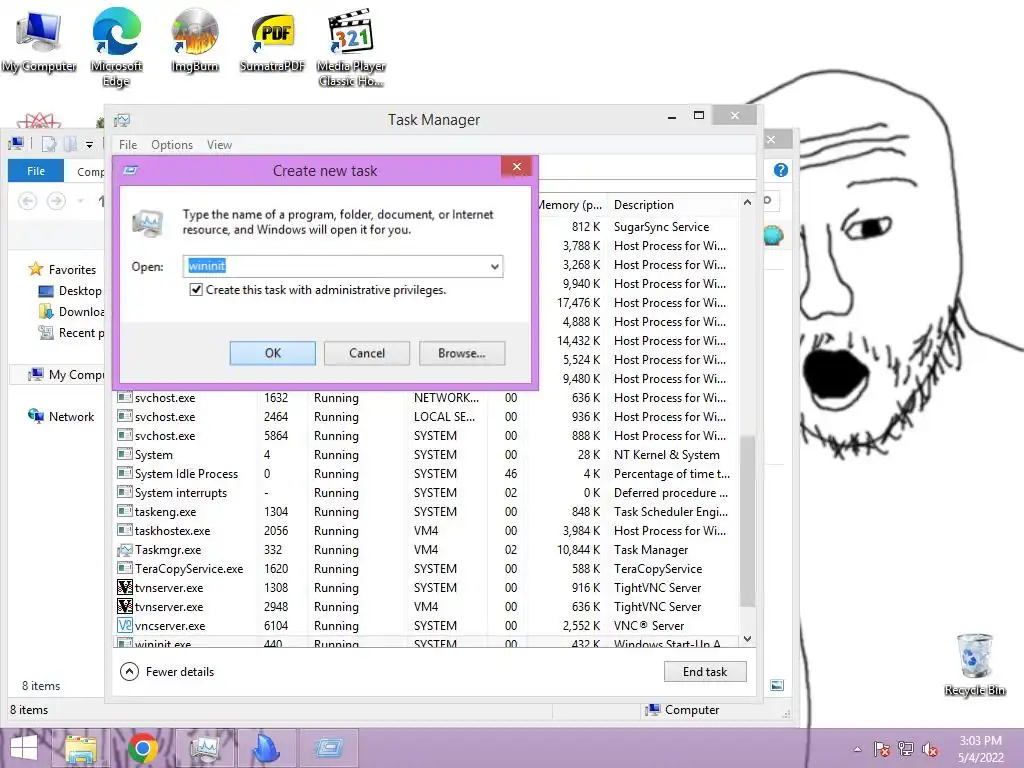Open SumatraPDF desktop shortcut

tap(272, 42)
